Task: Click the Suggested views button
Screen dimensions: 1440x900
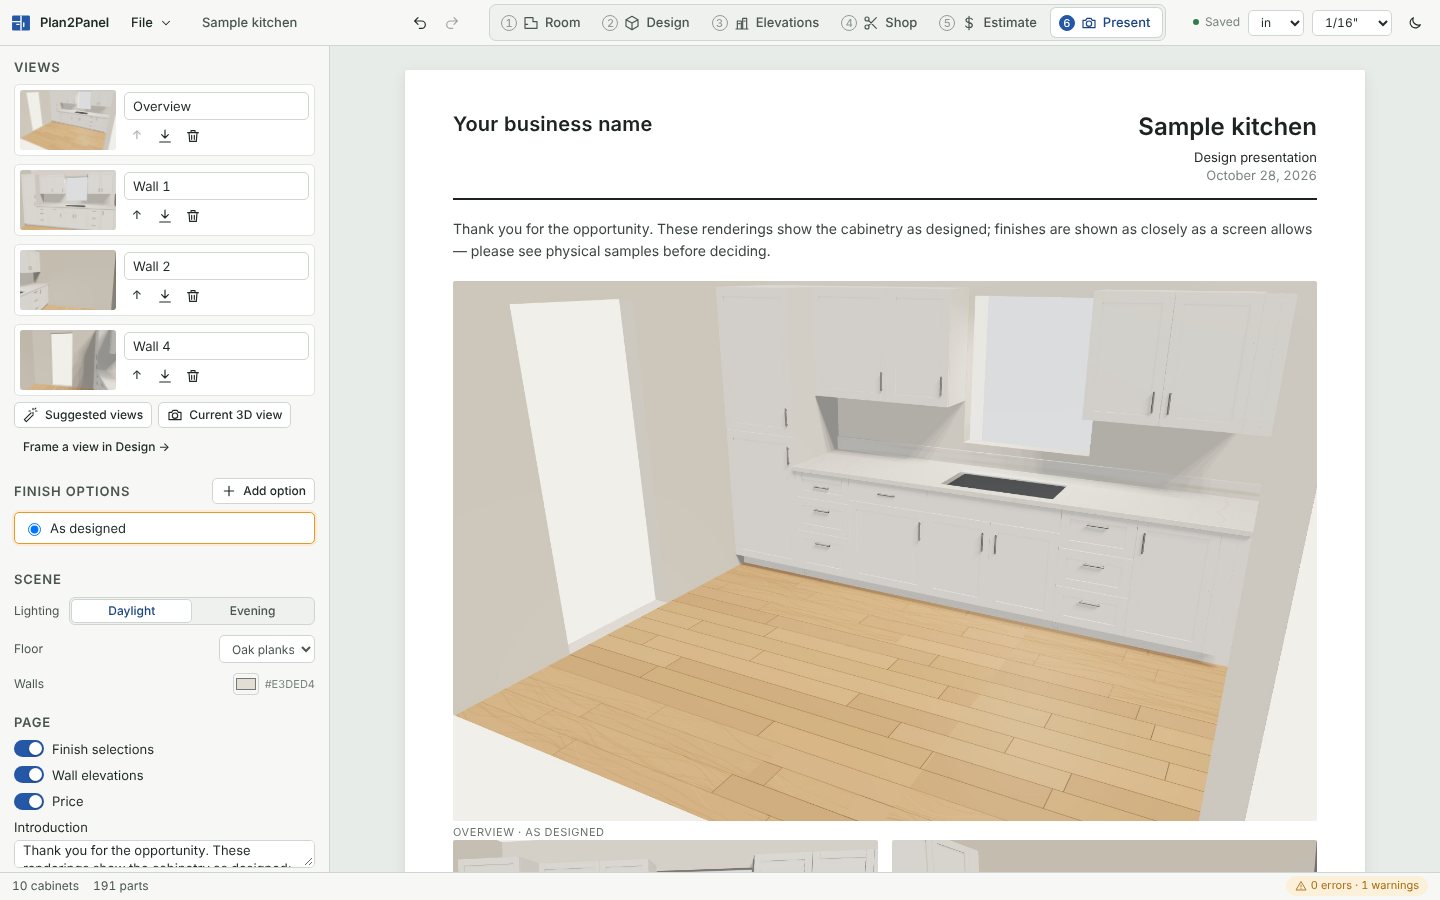Action: 83,415
